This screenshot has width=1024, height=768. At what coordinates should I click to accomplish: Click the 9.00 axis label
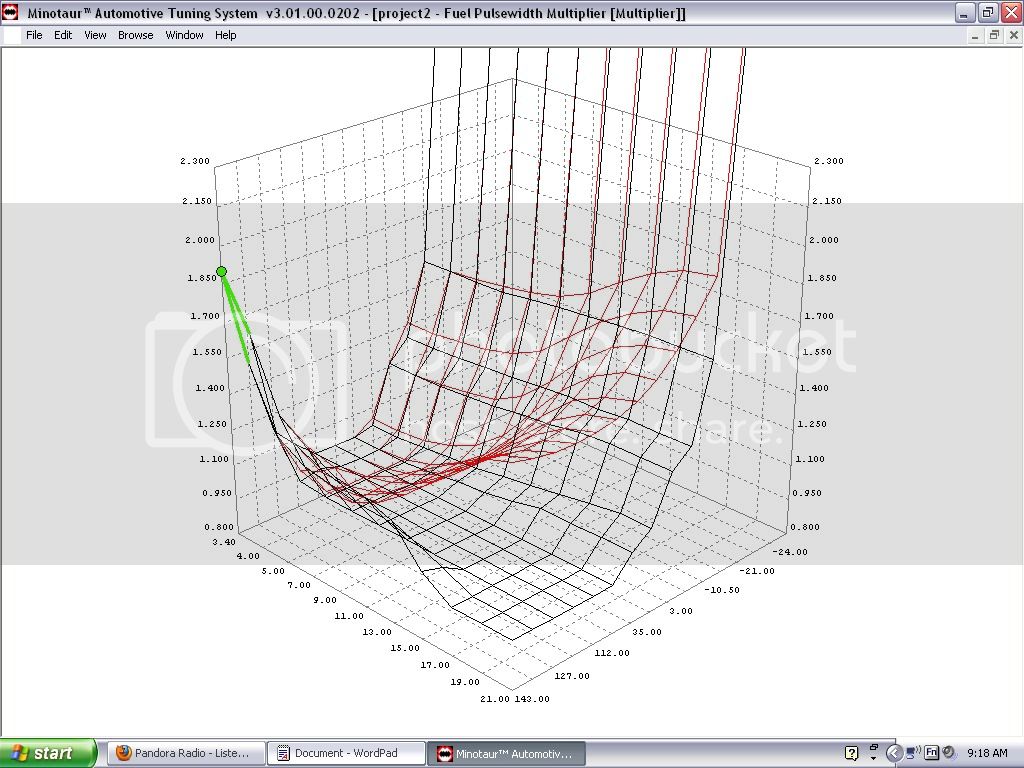click(x=325, y=600)
